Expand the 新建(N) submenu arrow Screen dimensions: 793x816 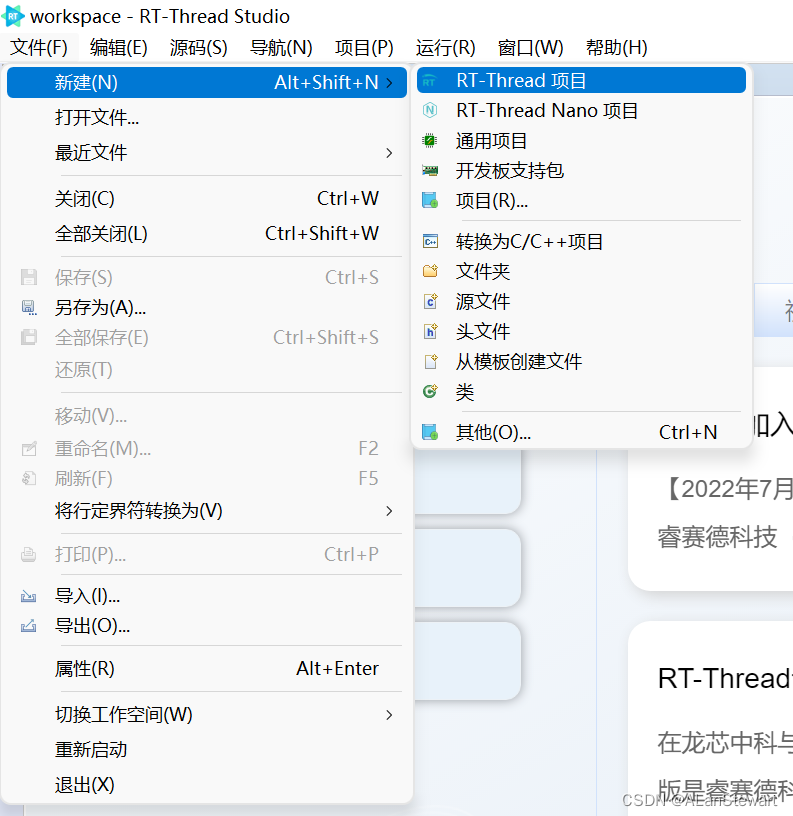(x=389, y=82)
